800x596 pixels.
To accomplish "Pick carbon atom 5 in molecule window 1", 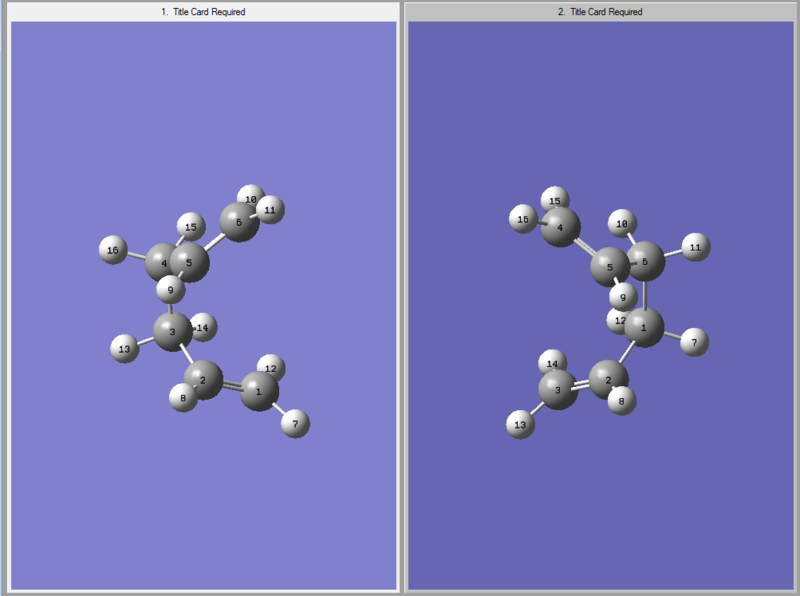I will pyautogui.click(x=189, y=262).
